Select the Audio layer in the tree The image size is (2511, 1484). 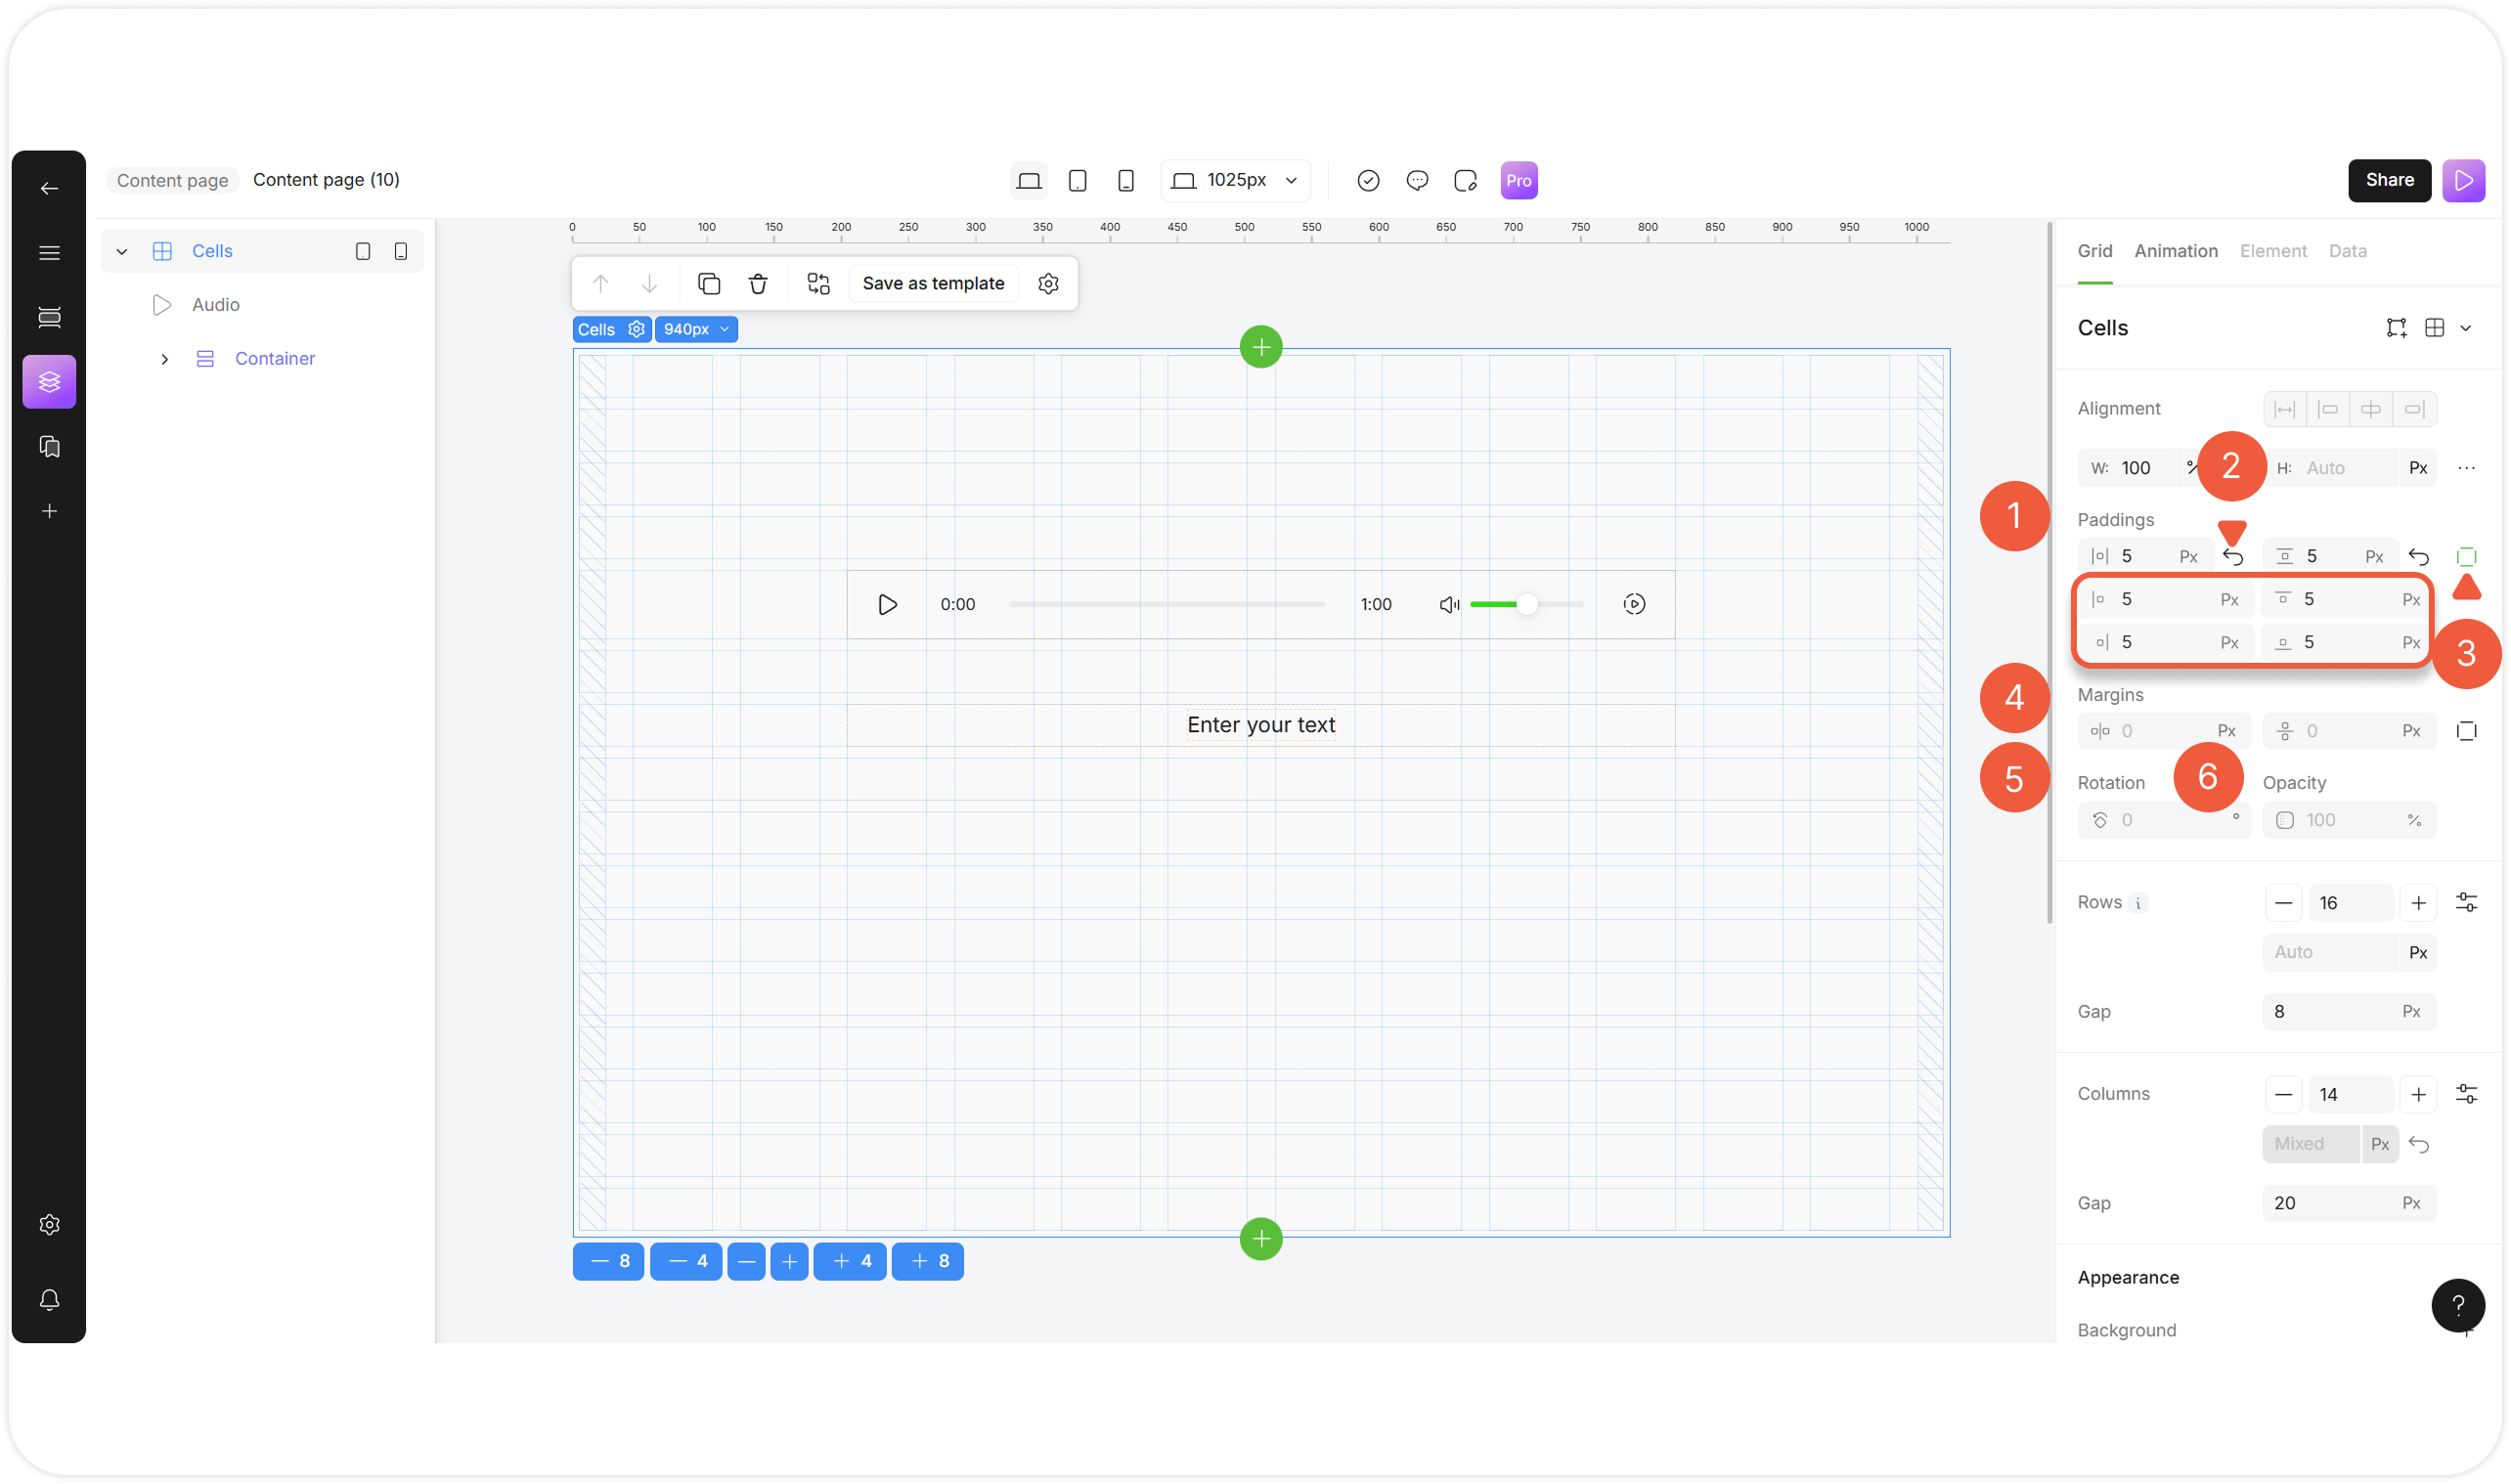click(x=215, y=305)
